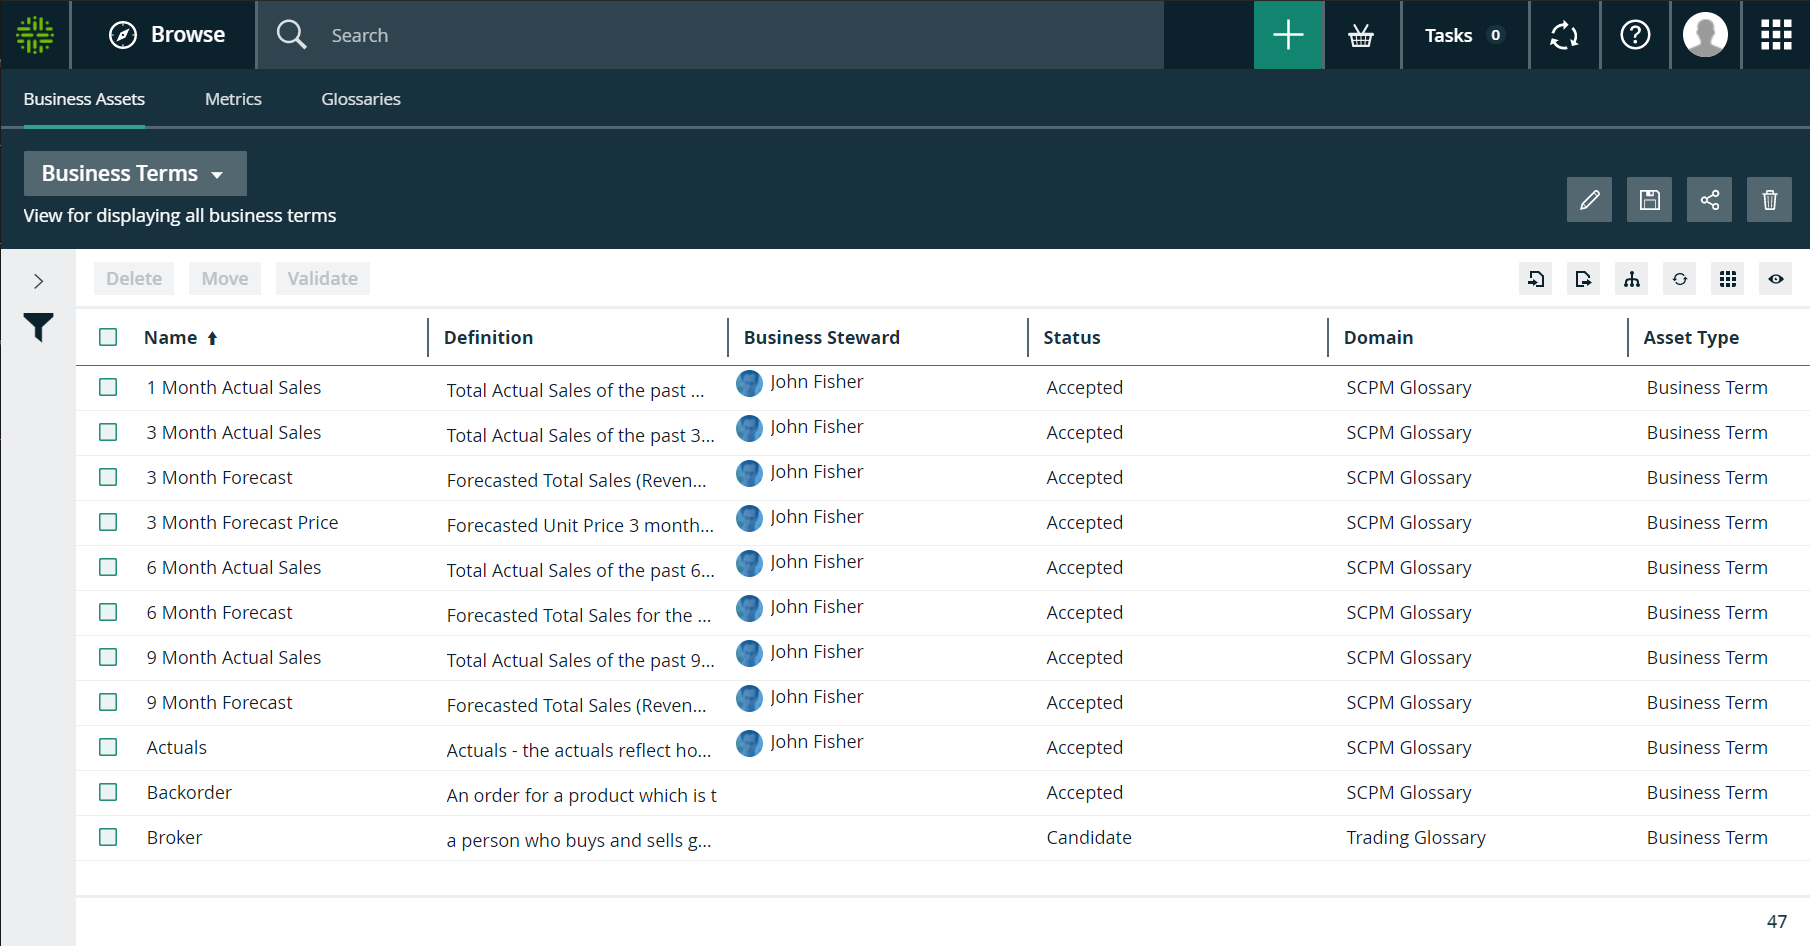Open the app launcher grid icon

pyautogui.click(x=1775, y=35)
